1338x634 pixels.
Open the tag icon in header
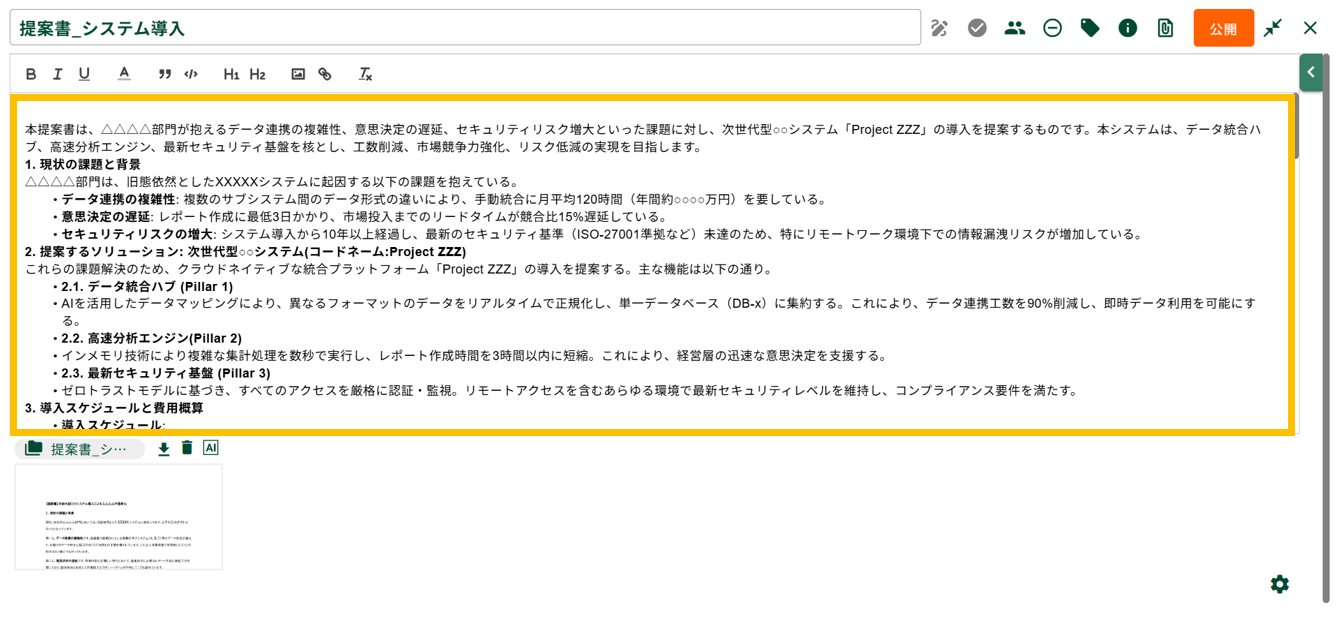[1090, 28]
